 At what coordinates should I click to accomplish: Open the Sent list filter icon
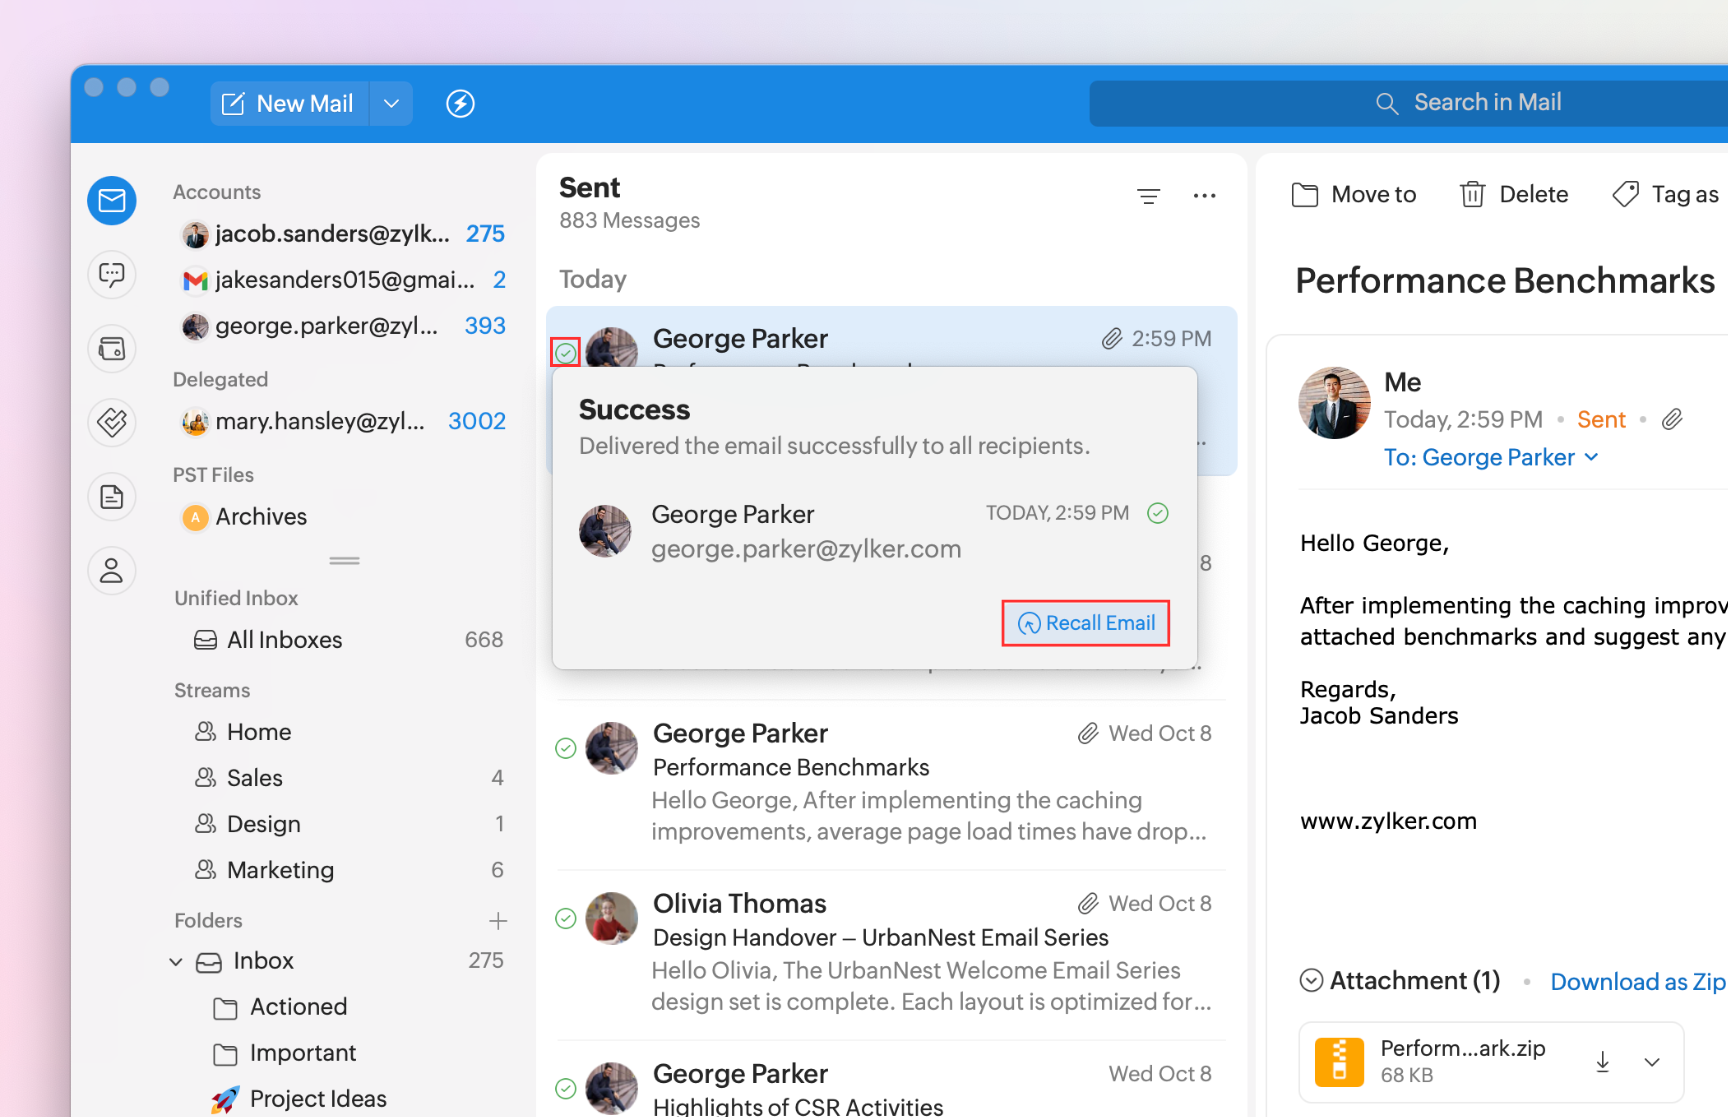(x=1148, y=196)
